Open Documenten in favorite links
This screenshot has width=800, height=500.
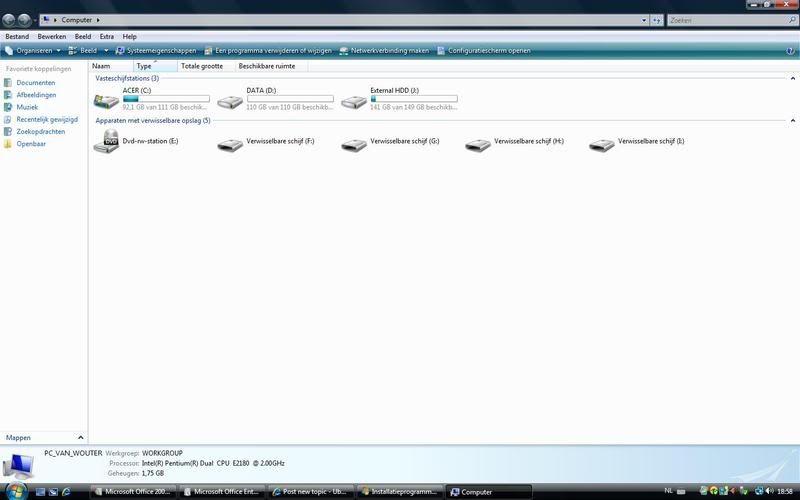[35, 83]
